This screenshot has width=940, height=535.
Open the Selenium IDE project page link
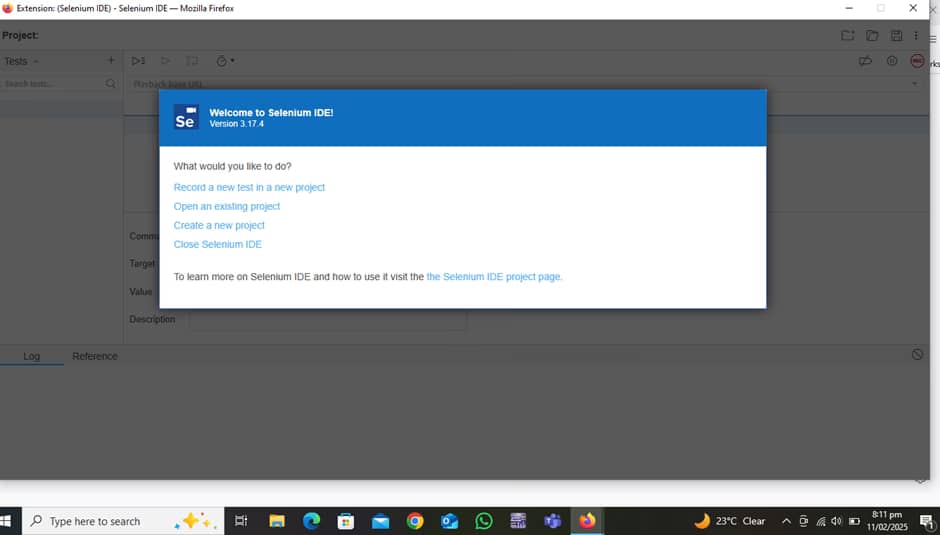494,276
